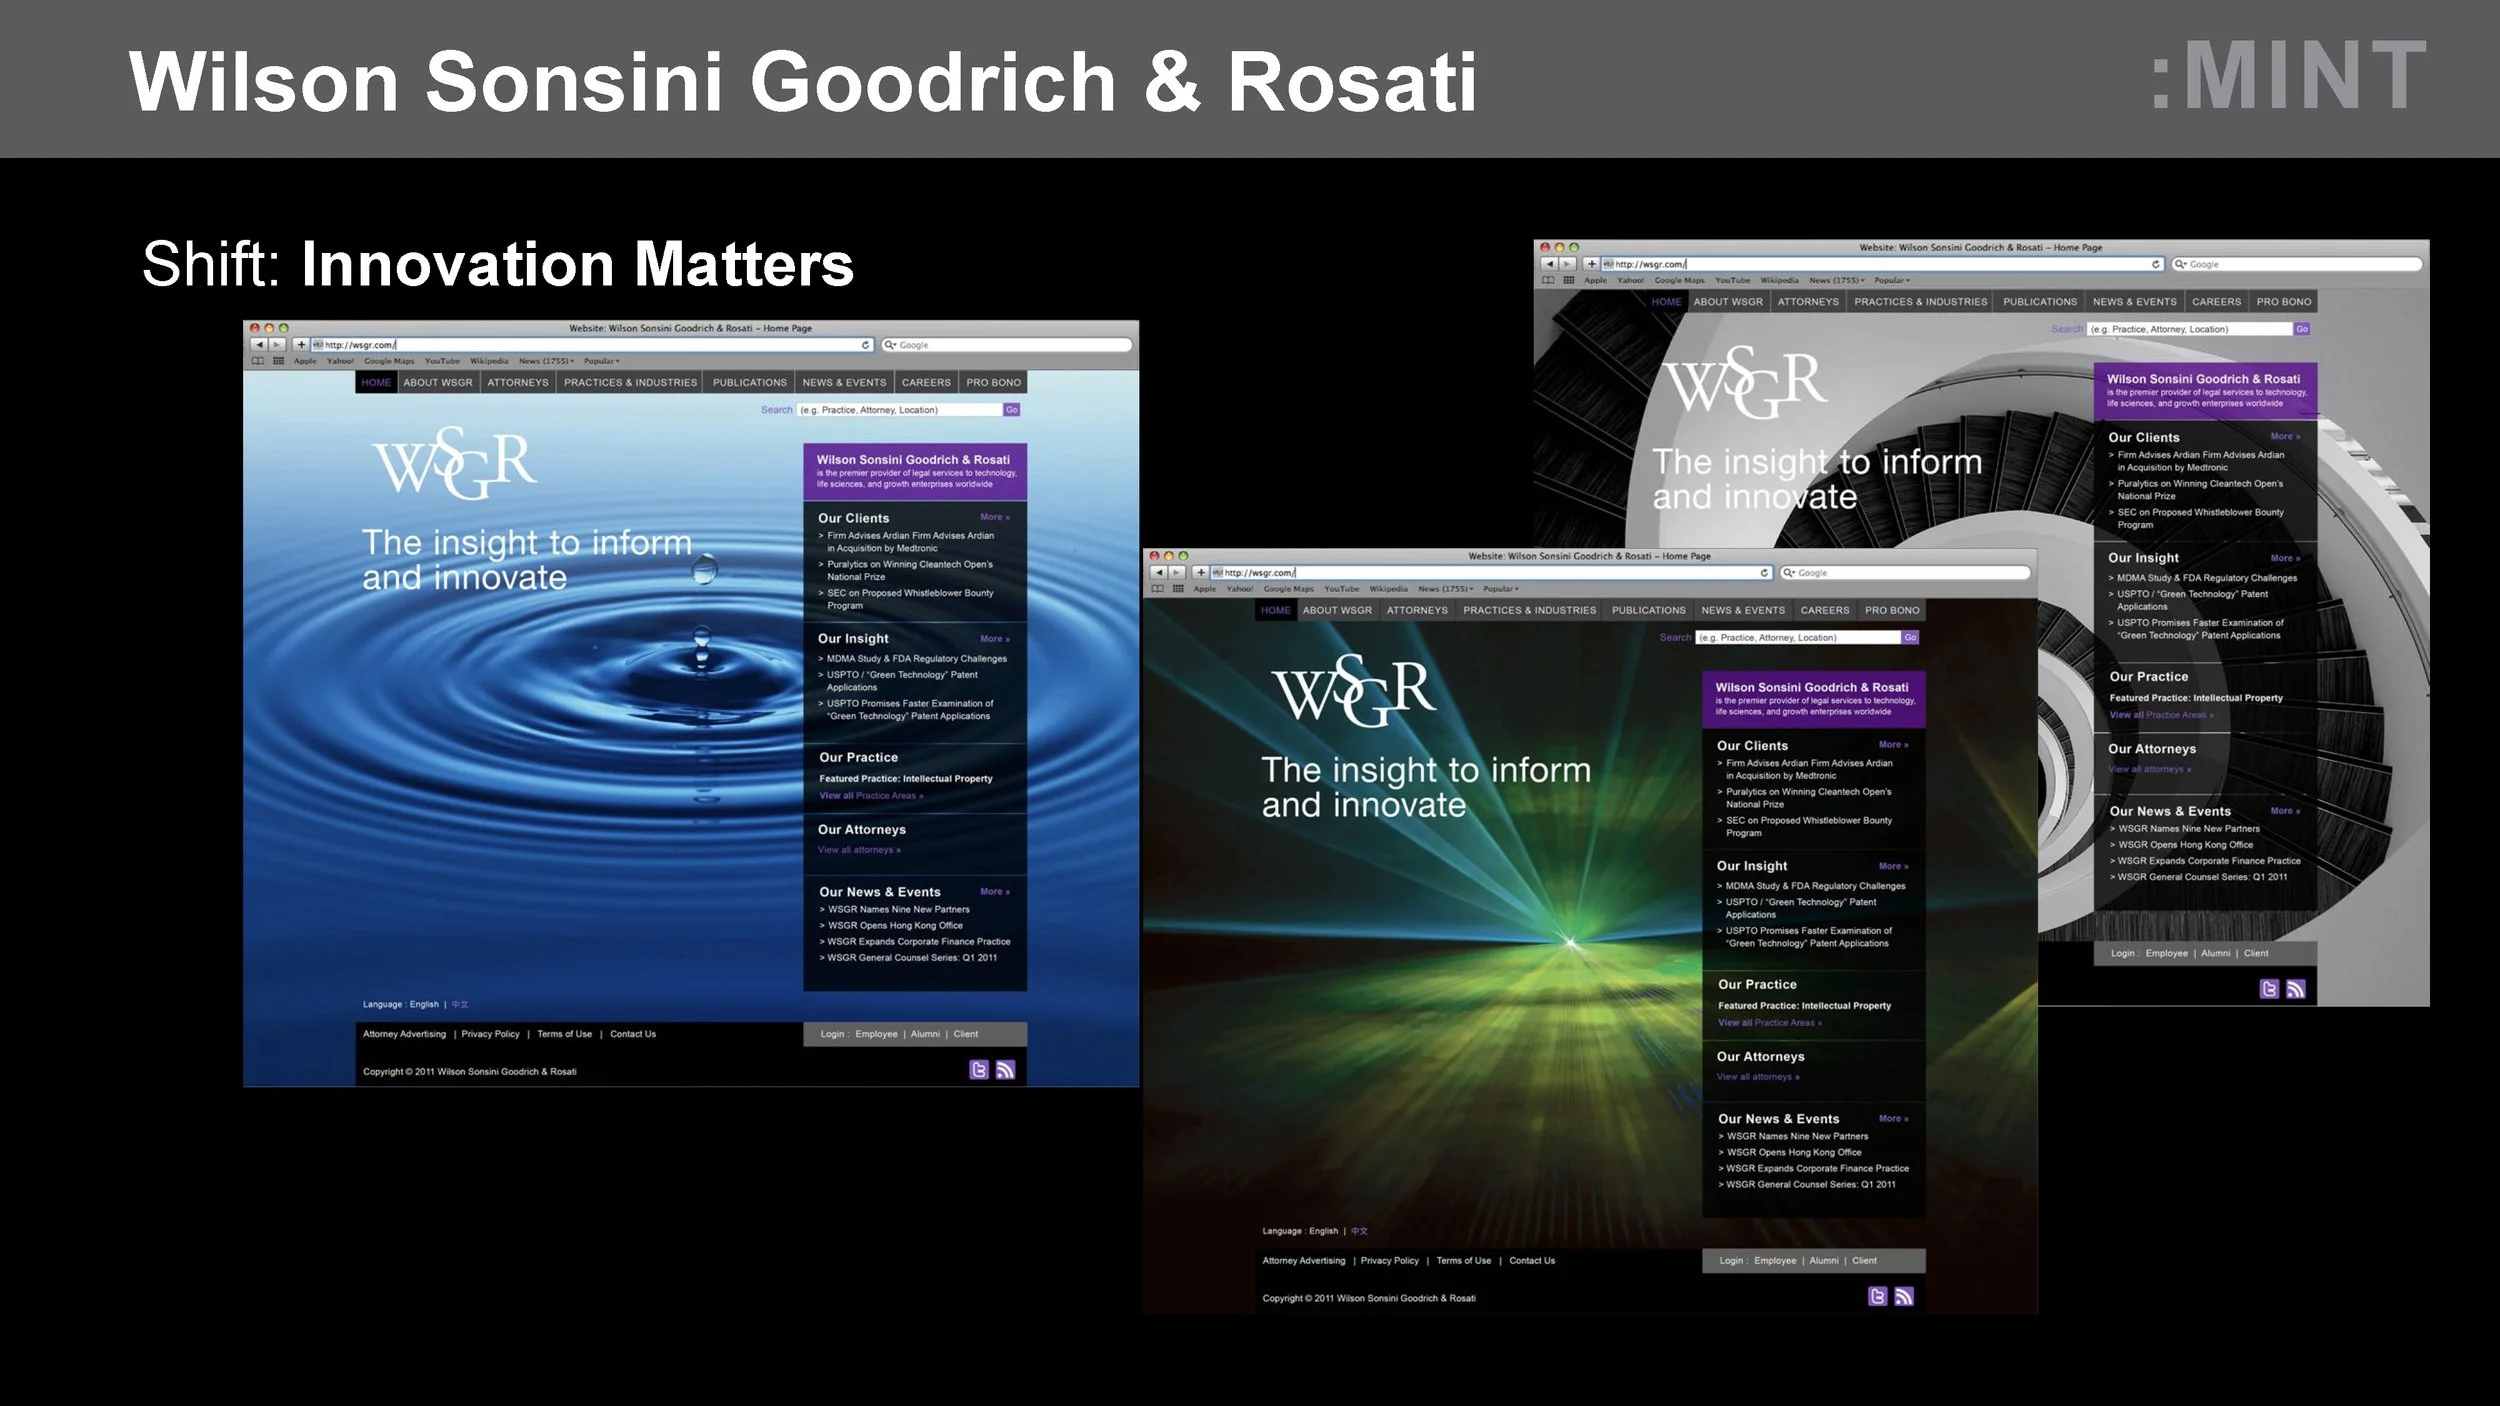Click add bookmark plus icon in green laser browser
Screen dimensions: 2500x1406
1200,573
